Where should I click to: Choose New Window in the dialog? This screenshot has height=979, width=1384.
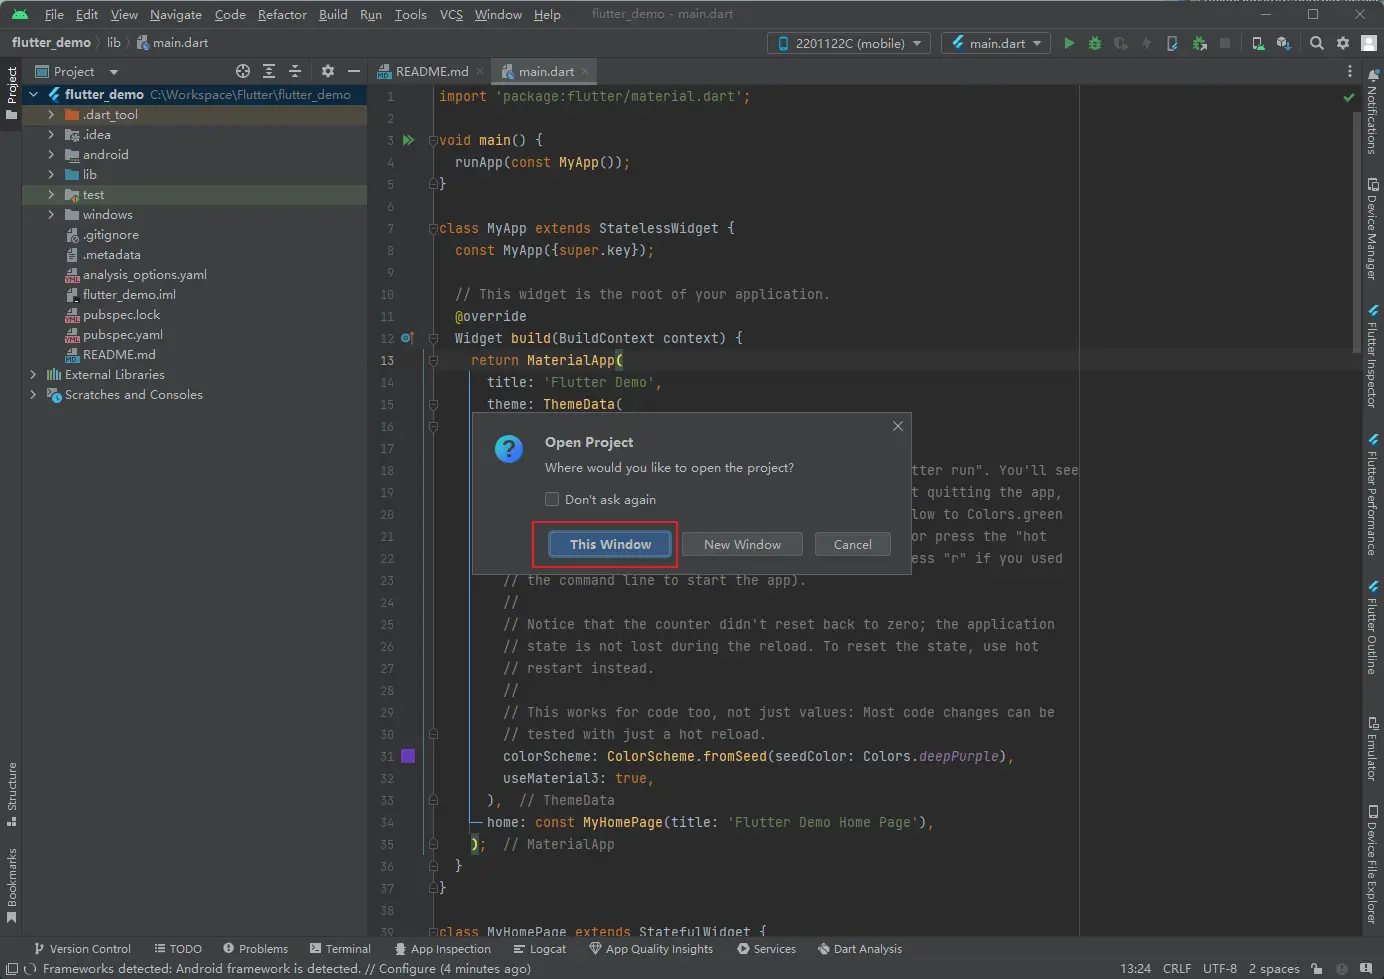742,544
